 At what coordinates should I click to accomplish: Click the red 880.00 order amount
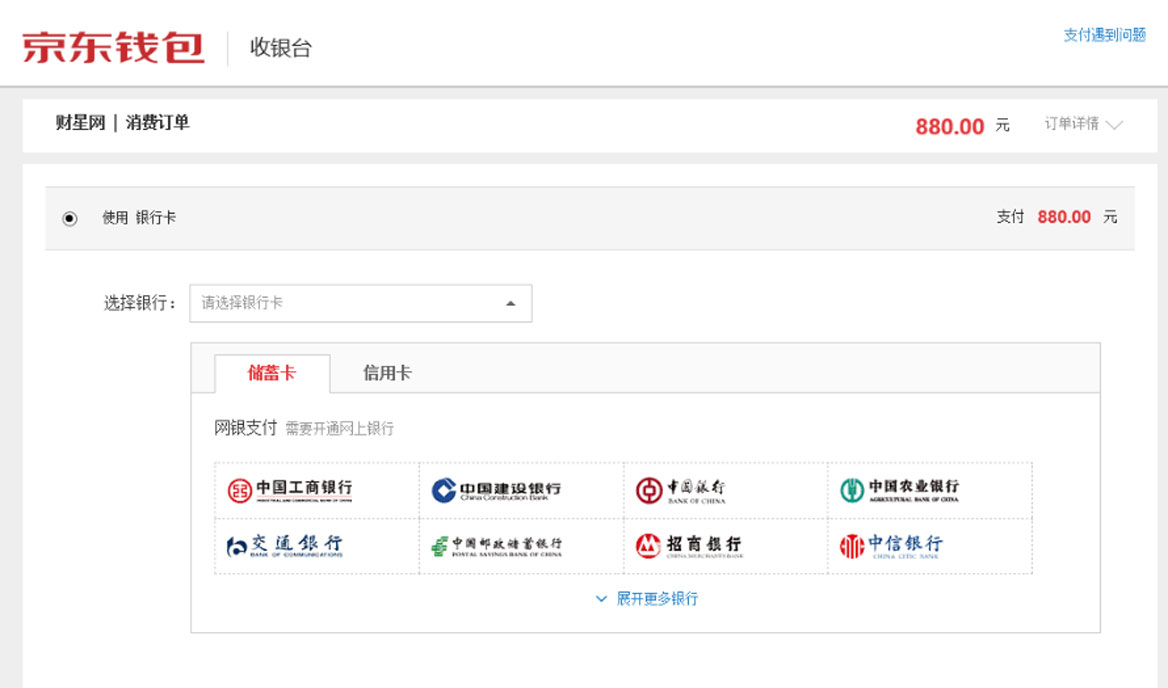(x=950, y=127)
